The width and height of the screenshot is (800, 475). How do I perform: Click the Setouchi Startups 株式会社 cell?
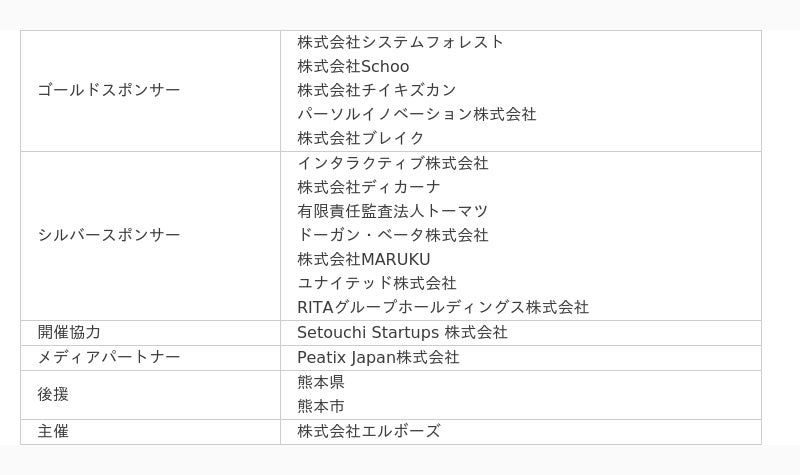[x=402, y=332]
